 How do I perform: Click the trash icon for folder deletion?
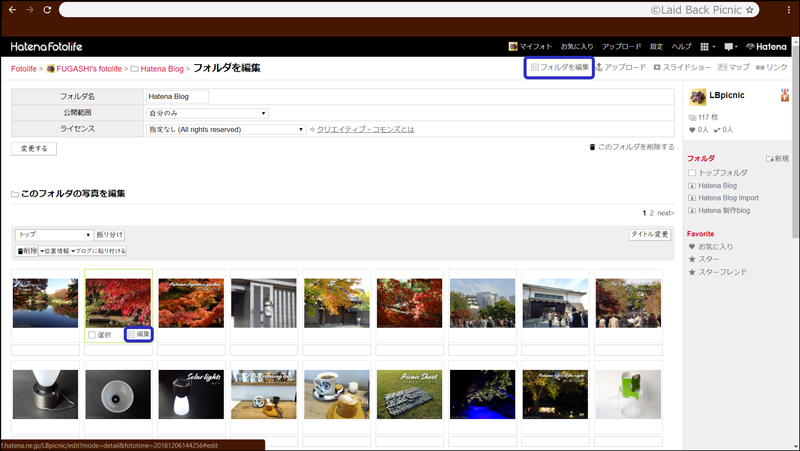tap(592, 147)
